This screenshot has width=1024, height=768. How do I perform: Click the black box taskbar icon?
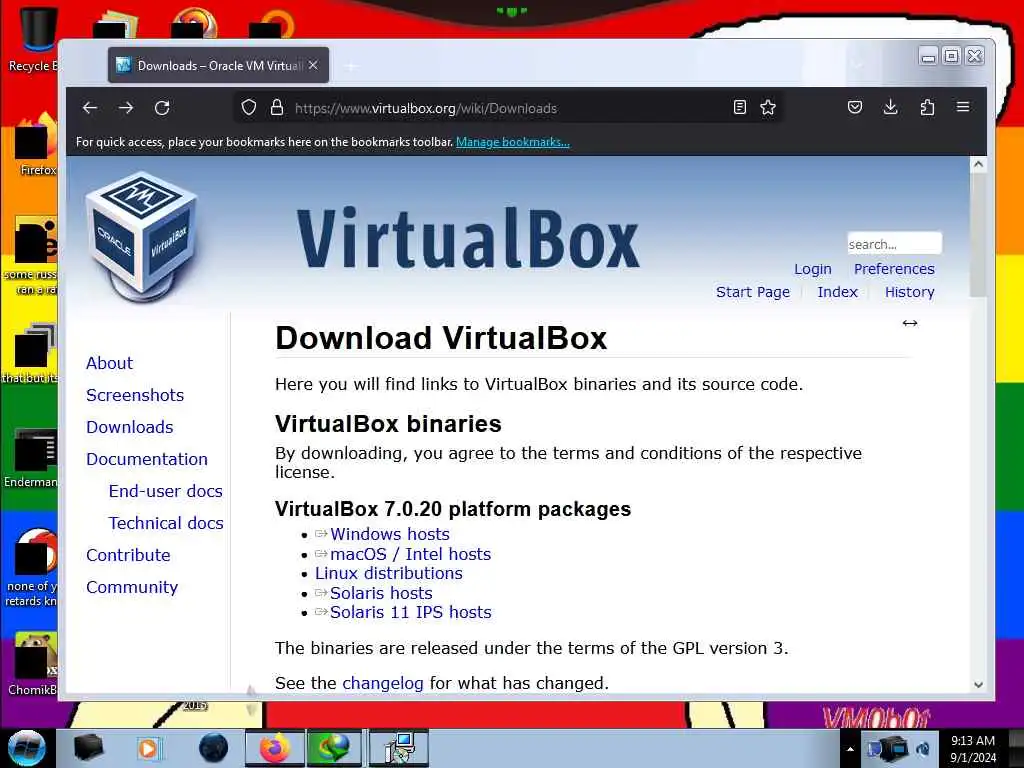[88, 748]
